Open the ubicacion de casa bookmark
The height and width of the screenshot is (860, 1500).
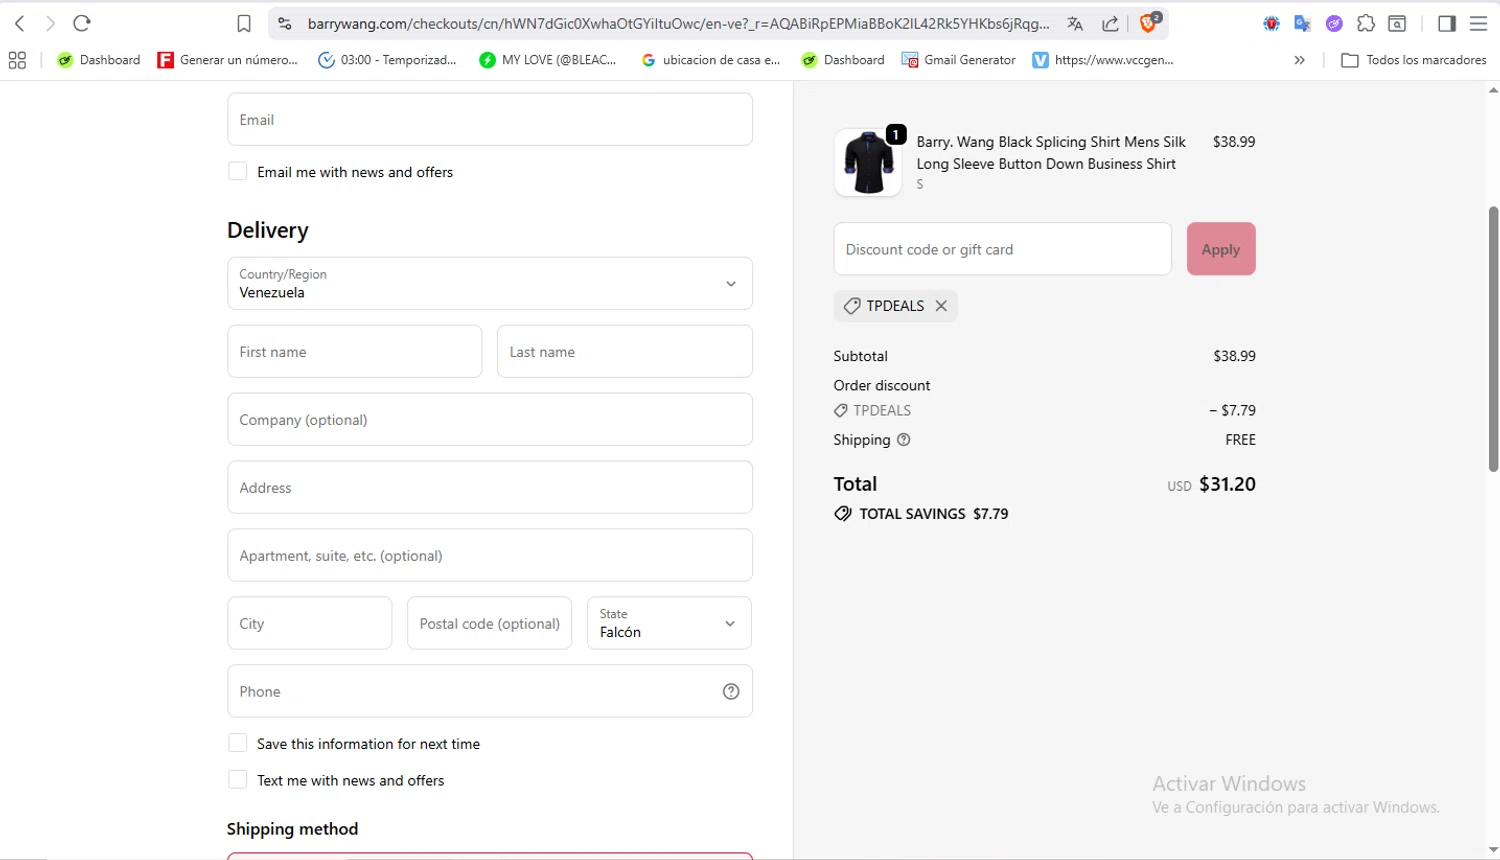tap(711, 60)
